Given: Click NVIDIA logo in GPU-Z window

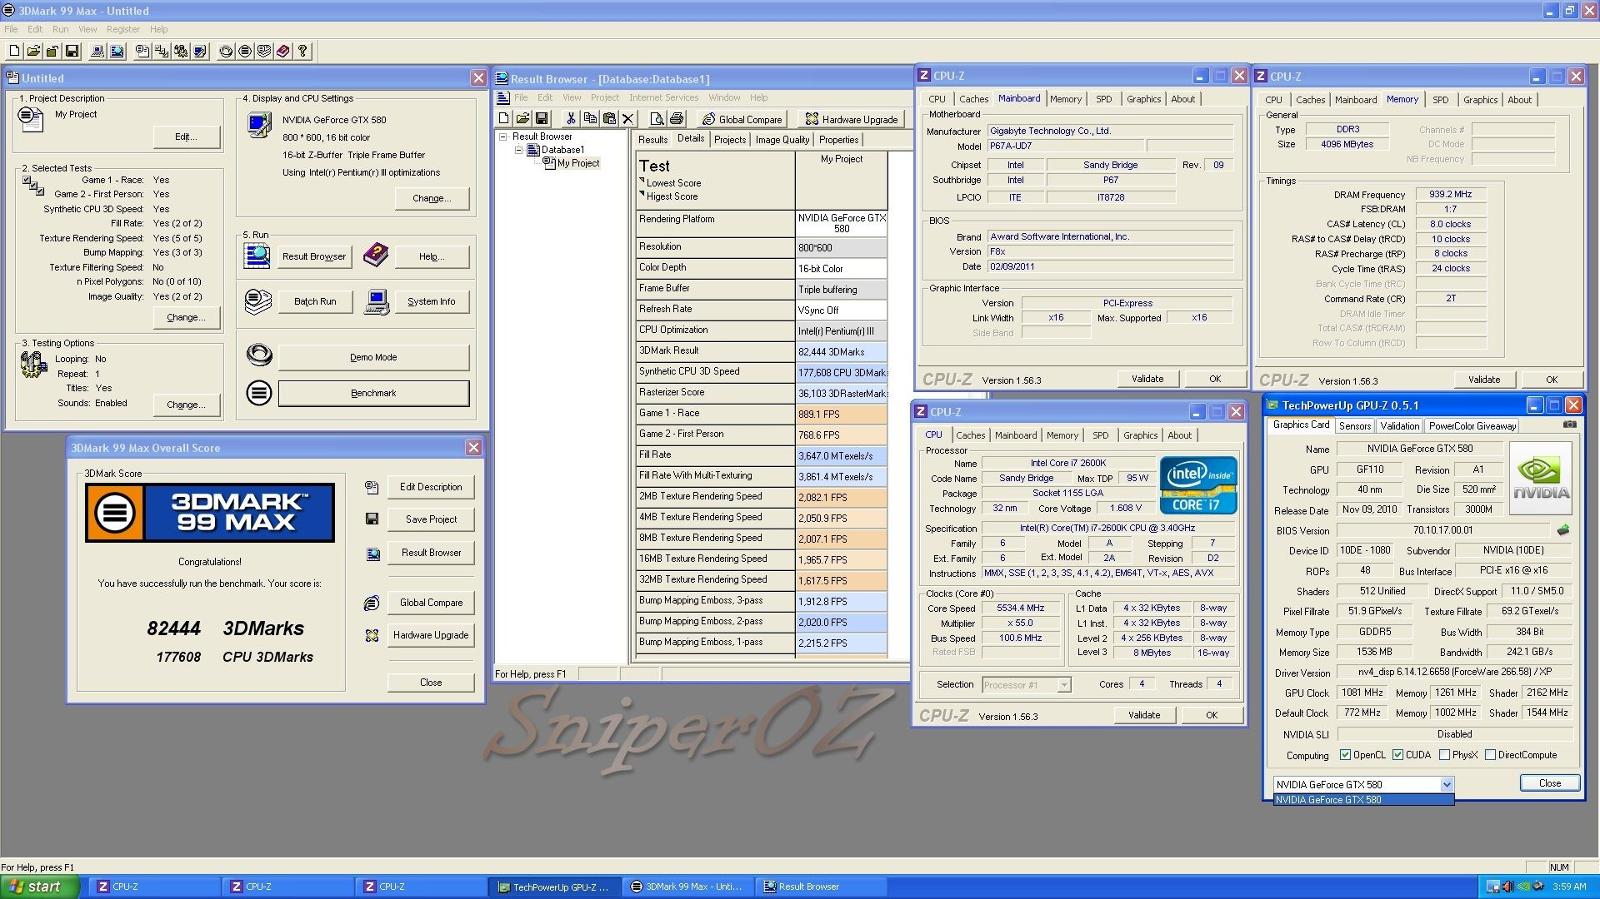Looking at the screenshot, I should (x=1540, y=478).
